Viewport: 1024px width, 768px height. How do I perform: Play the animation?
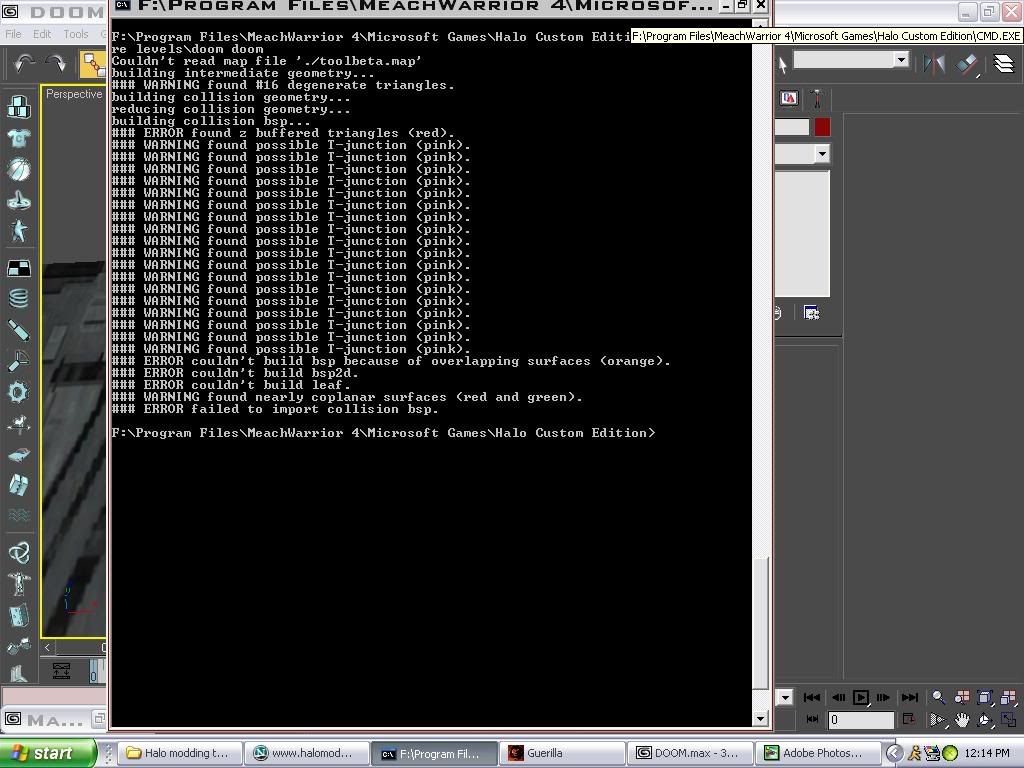pos(861,697)
